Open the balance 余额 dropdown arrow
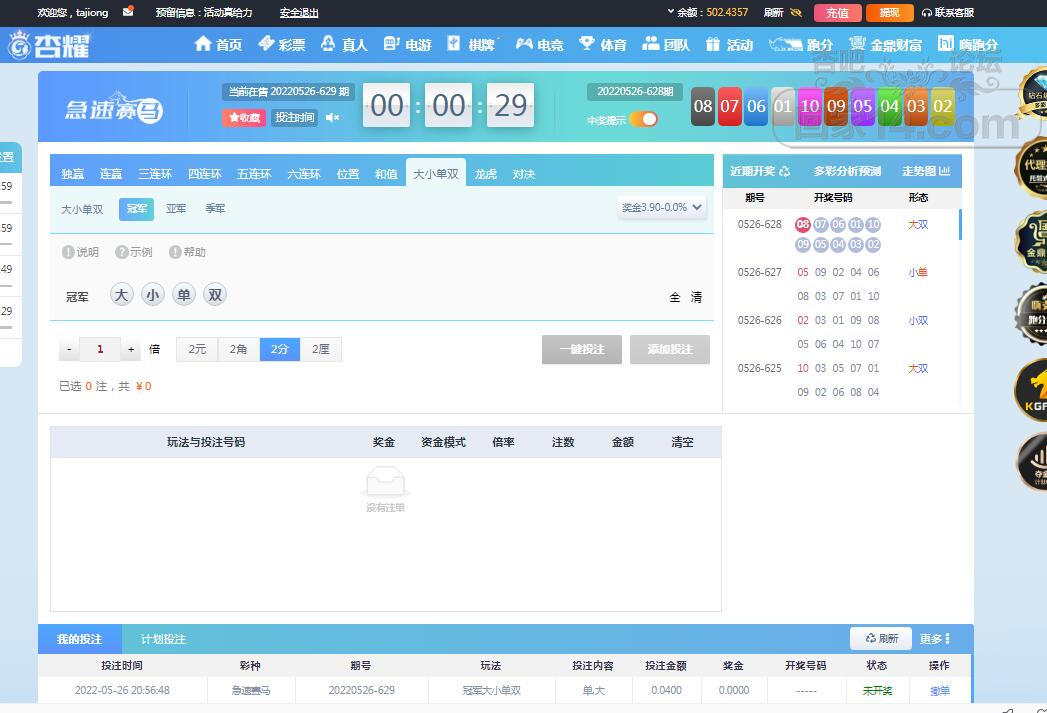The width and height of the screenshot is (1047, 713). [671, 12]
